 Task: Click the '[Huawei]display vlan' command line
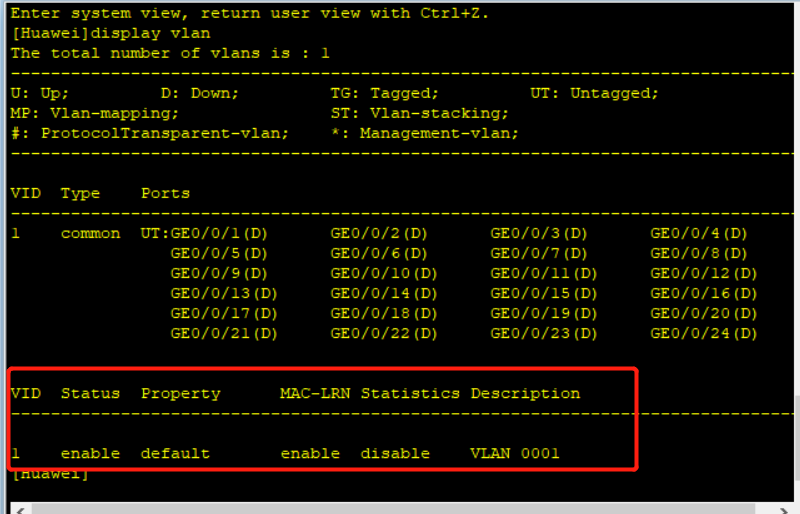point(111,33)
